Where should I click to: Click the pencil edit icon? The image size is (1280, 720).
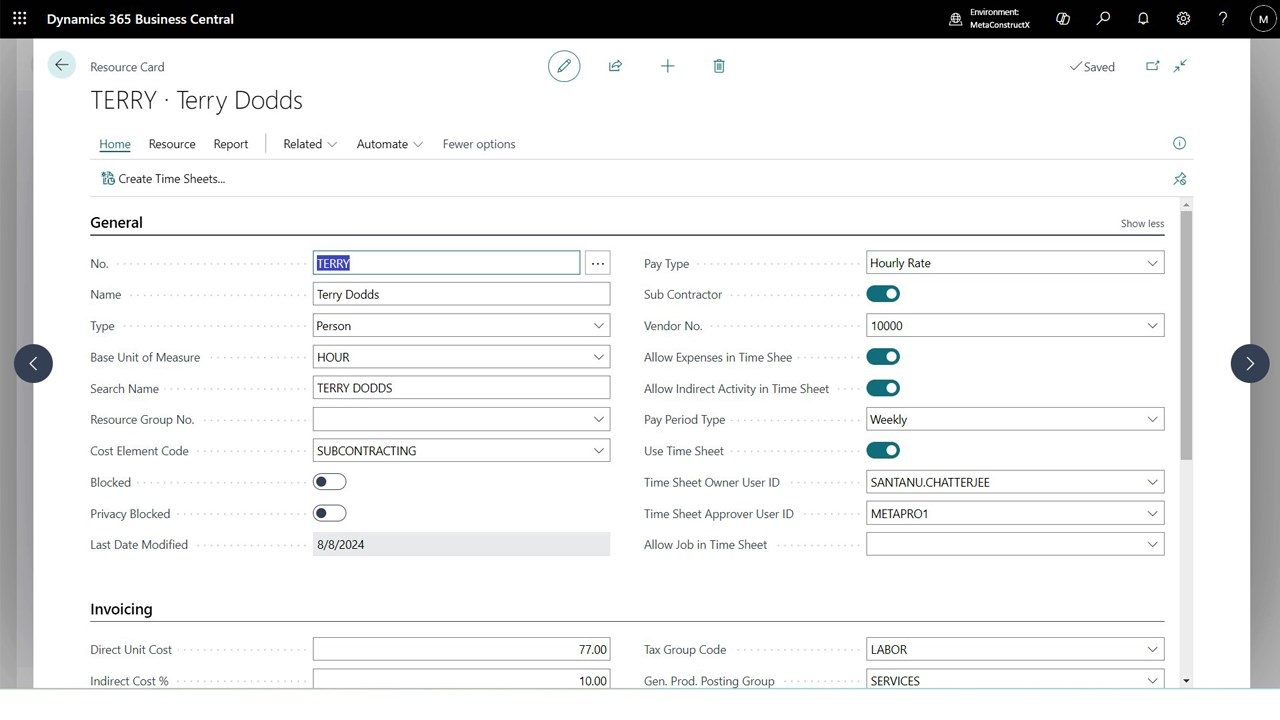564,66
